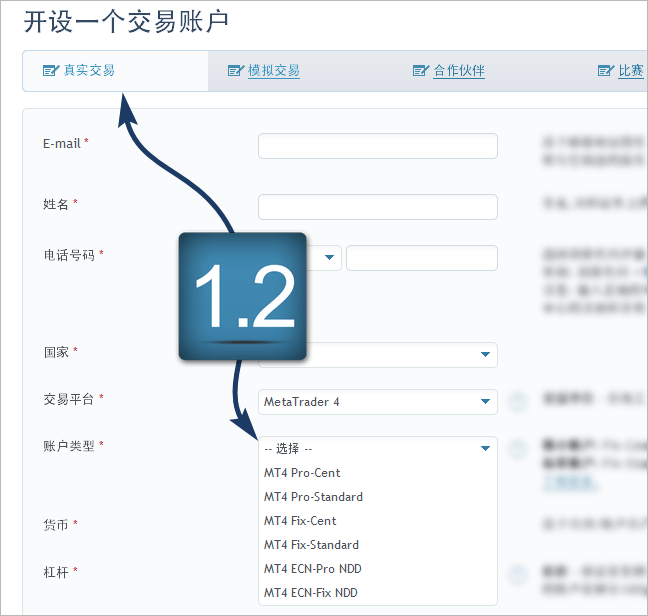Viewport: 648px width, 616px height.
Task: Collapse the 账户类型 选择 dropdown
Action: click(x=377, y=449)
